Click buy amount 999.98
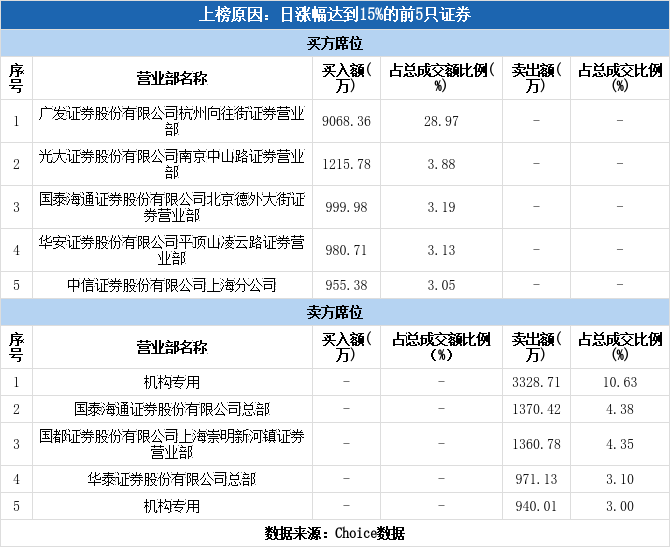 (346, 207)
